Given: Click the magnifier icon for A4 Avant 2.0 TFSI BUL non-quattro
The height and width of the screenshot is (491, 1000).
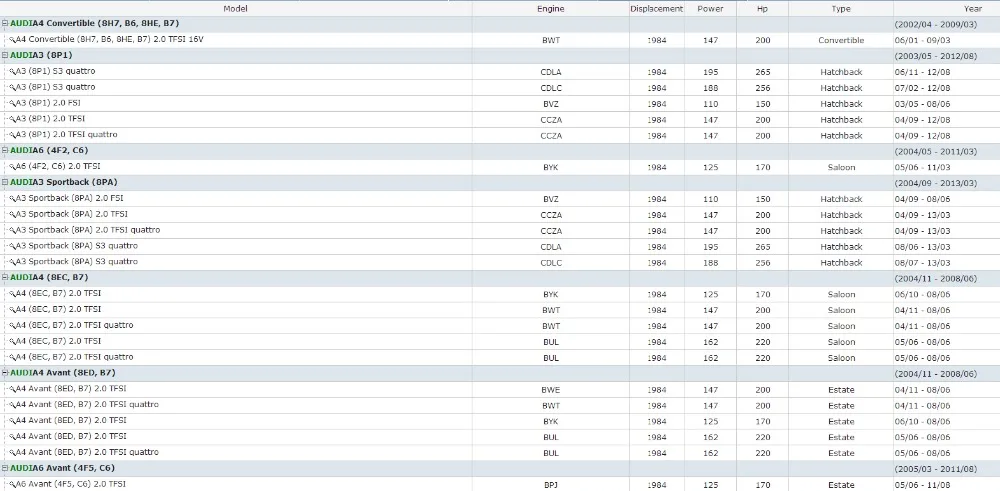Looking at the screenshot, I should point(12,437).
